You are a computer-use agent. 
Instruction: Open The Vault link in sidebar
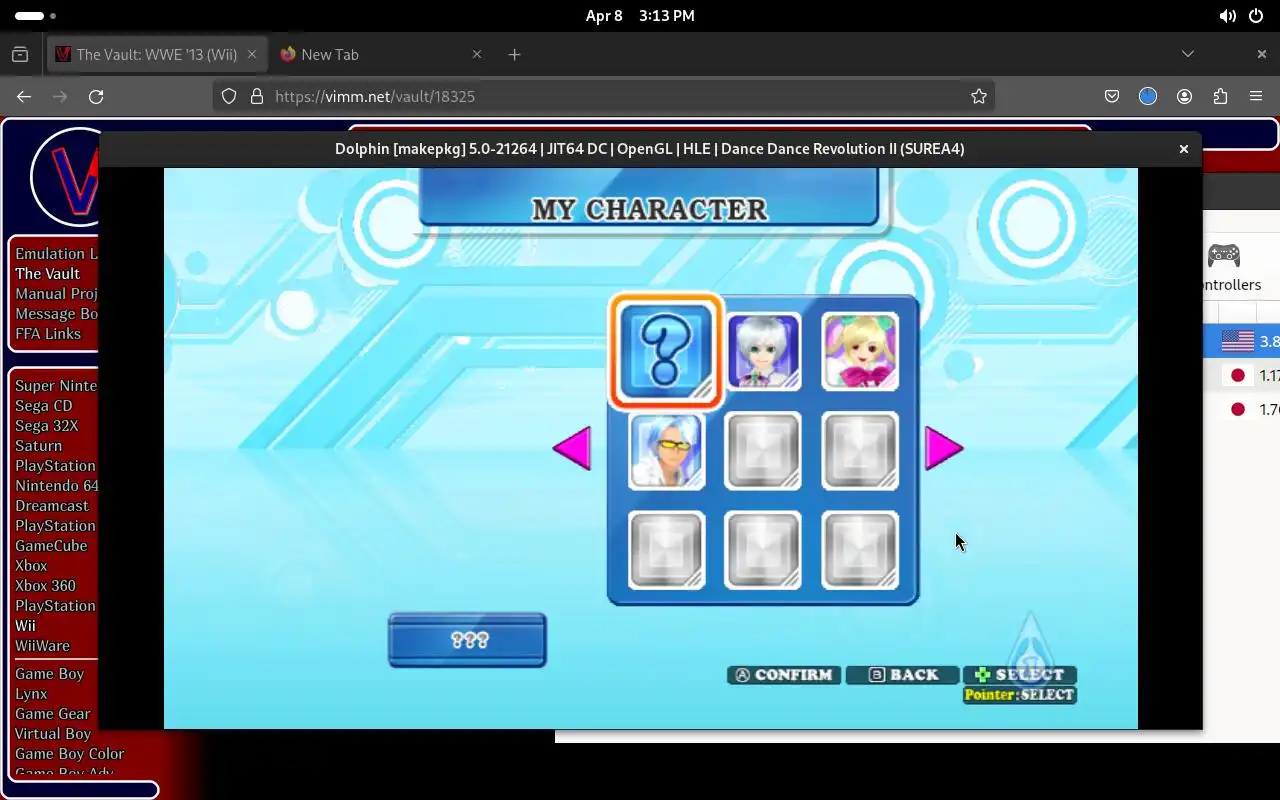pyautogui.click(x=47, y=273)
